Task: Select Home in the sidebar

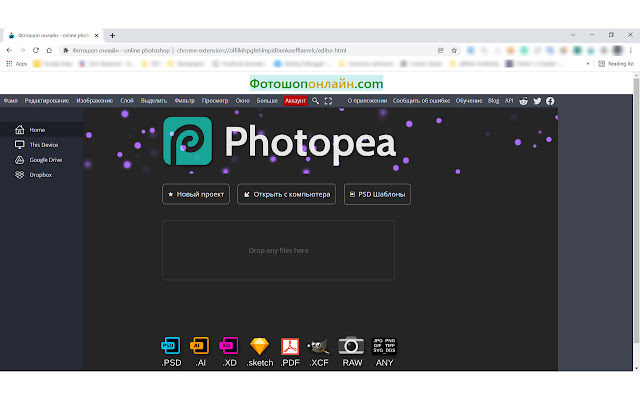Action: pyautogui.click(x=42, y=130)
